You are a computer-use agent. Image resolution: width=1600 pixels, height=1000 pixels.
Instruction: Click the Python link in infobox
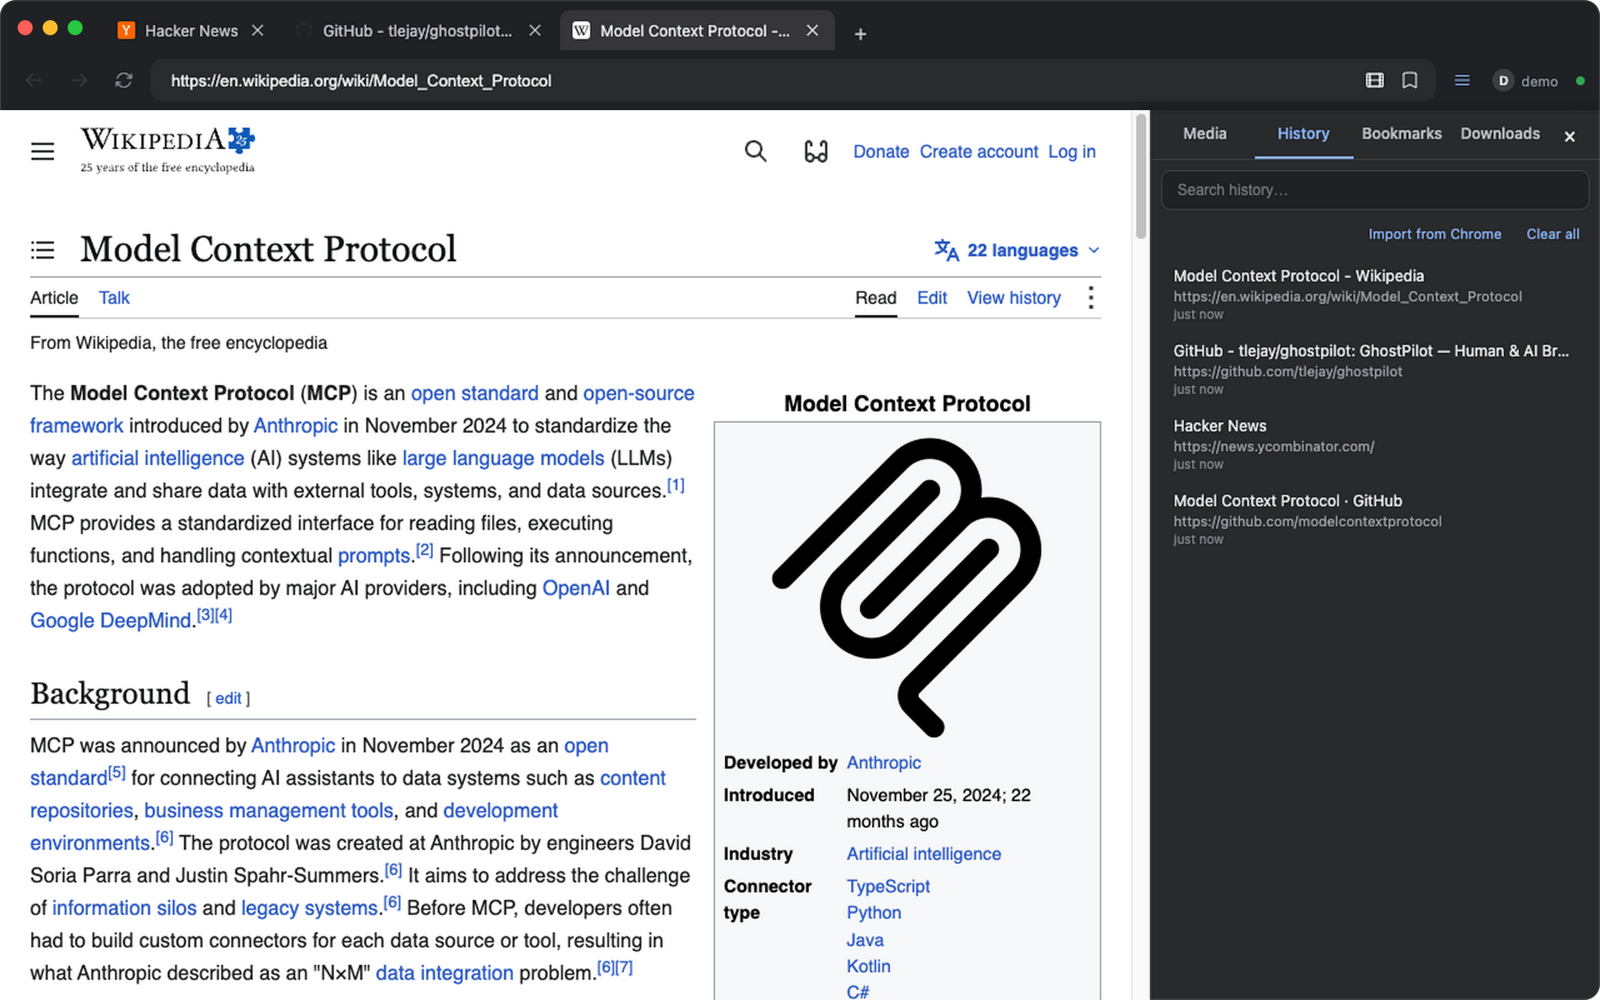[x=874, y=912]
